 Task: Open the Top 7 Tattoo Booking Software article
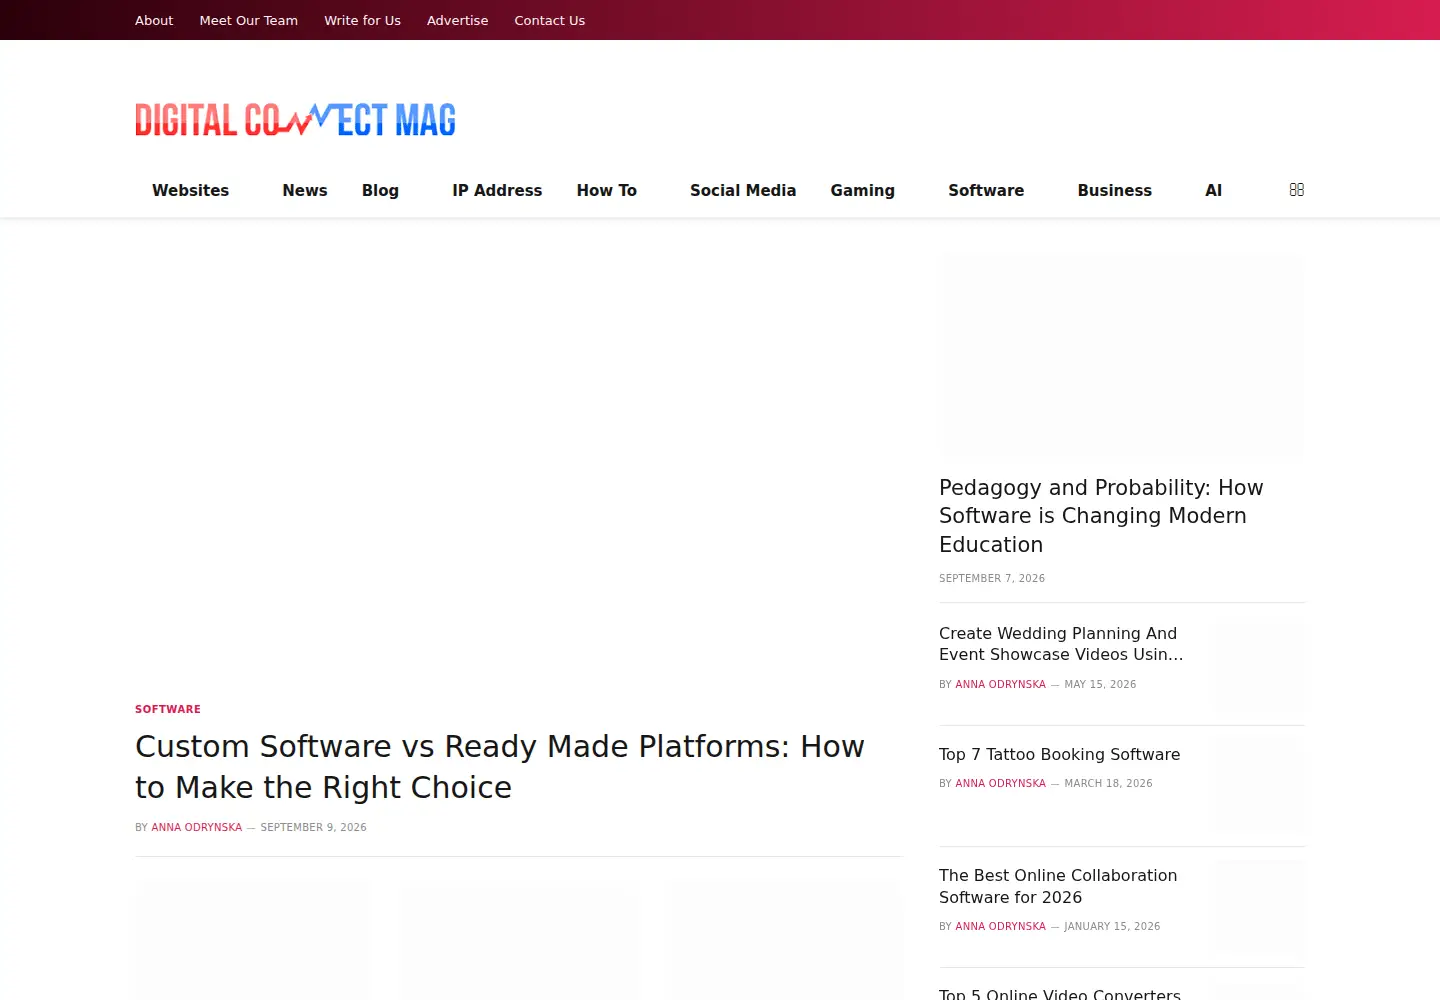[x=1060, y=754]
